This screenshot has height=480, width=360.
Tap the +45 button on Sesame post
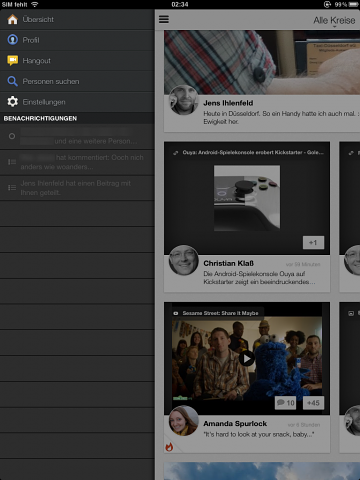(x=313, y=403)
